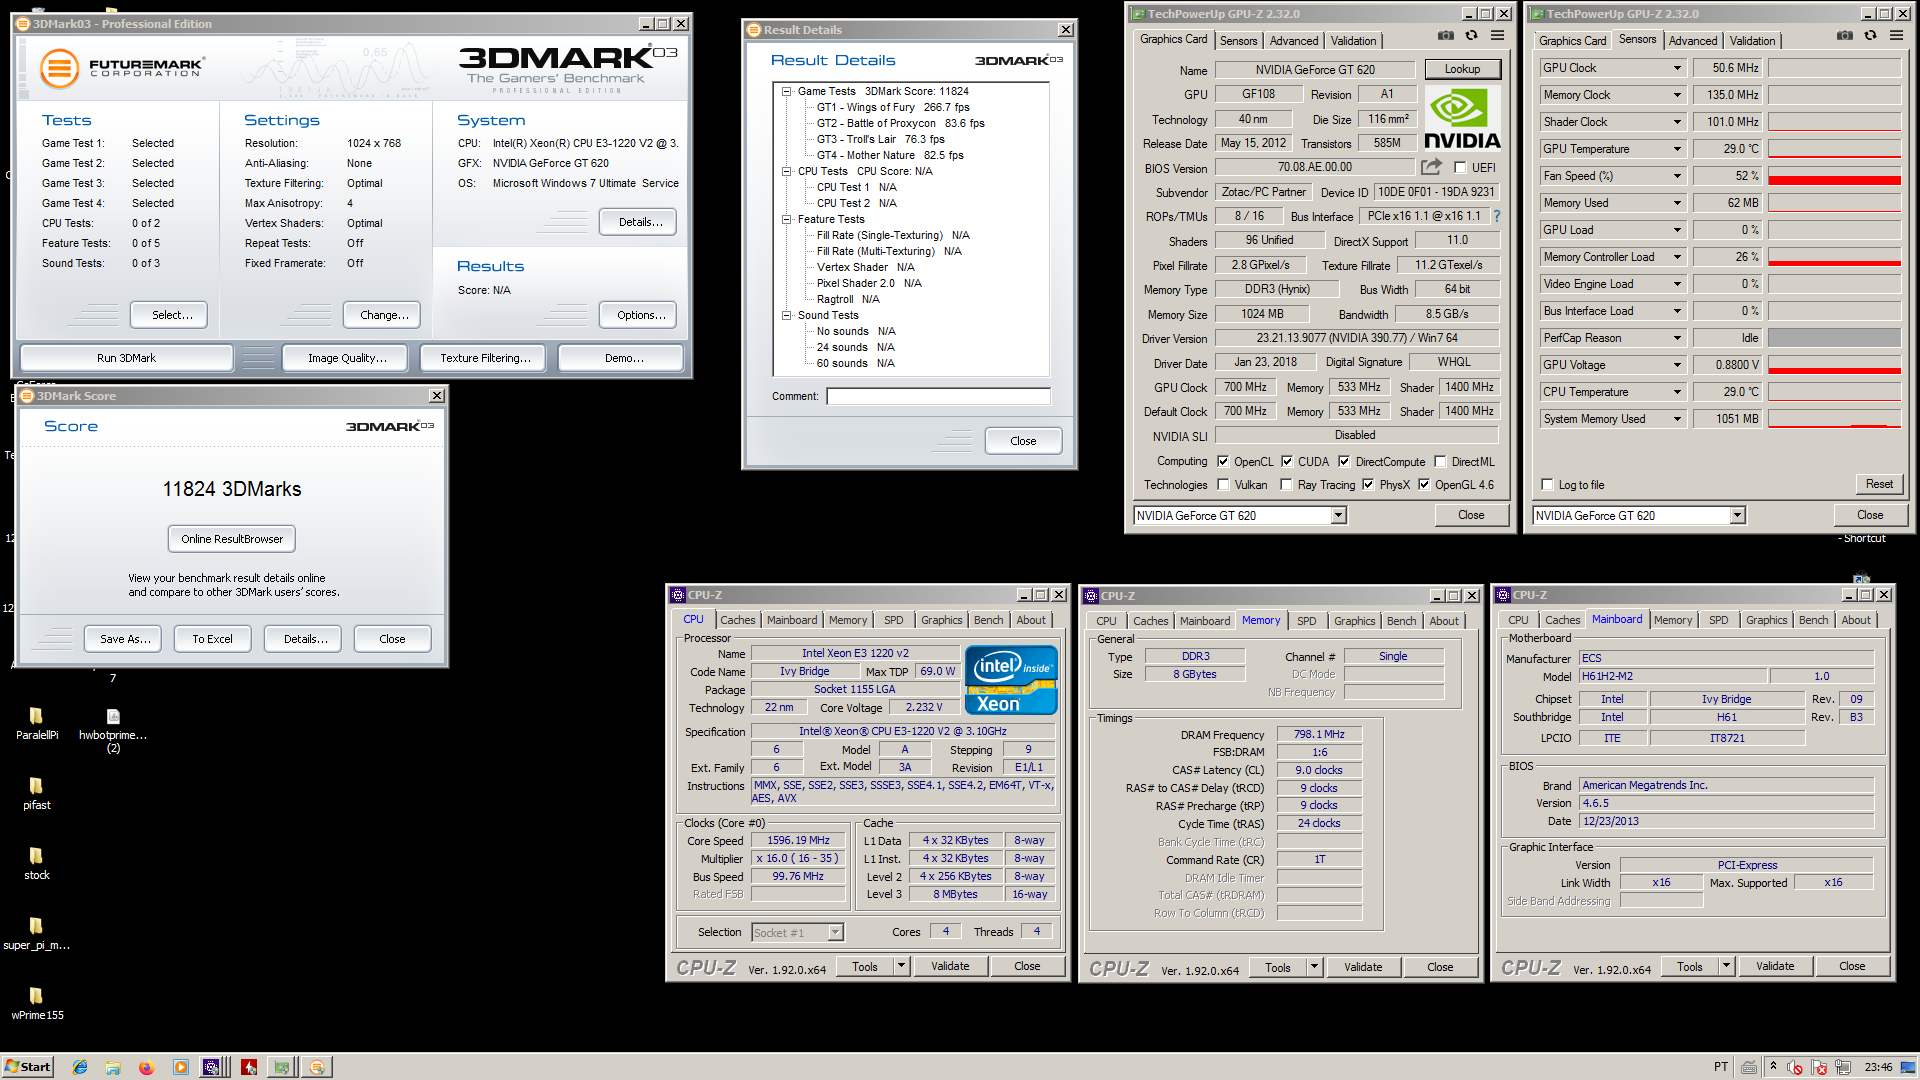This screenshot has width=1920, height=1080.
Task: Select the wPrime155 desktop folder
Action: 36,1003
